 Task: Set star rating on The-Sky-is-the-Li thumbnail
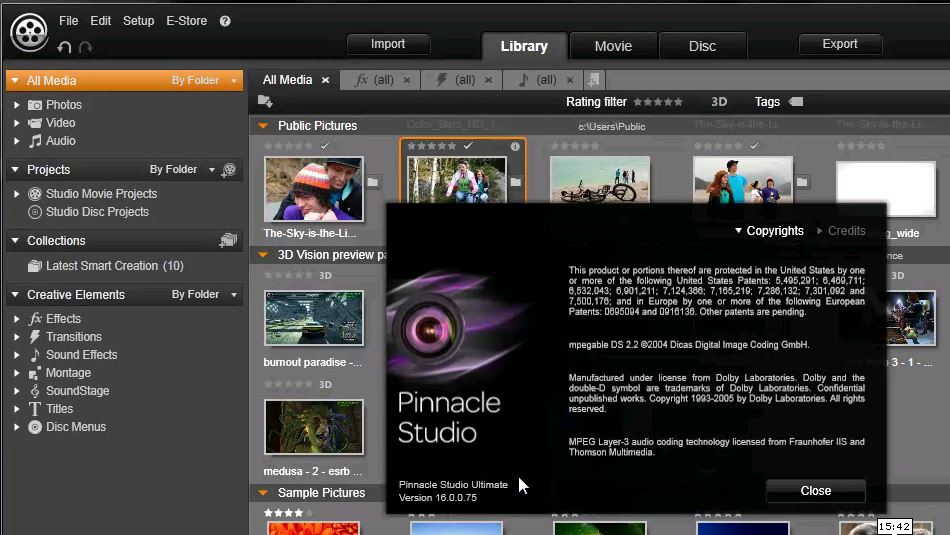288,146
